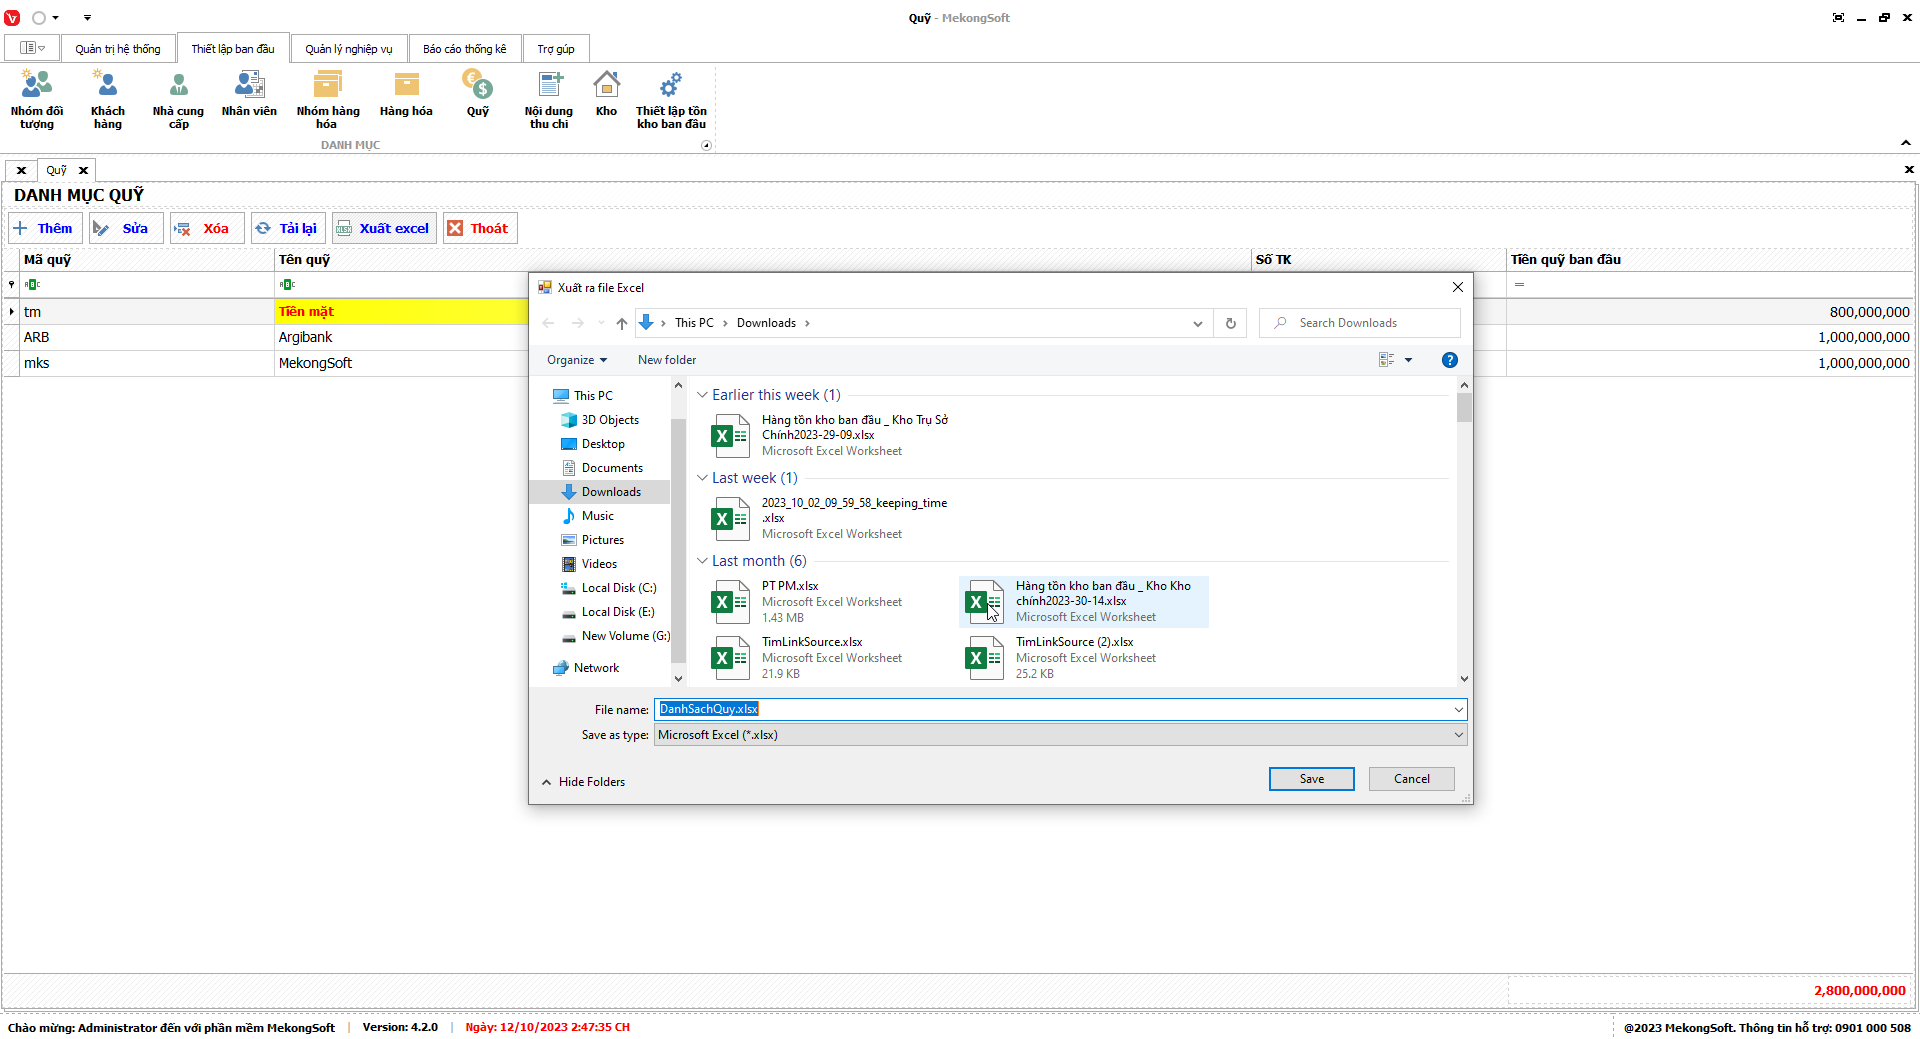Expand the Organize menu

(577, 360)
